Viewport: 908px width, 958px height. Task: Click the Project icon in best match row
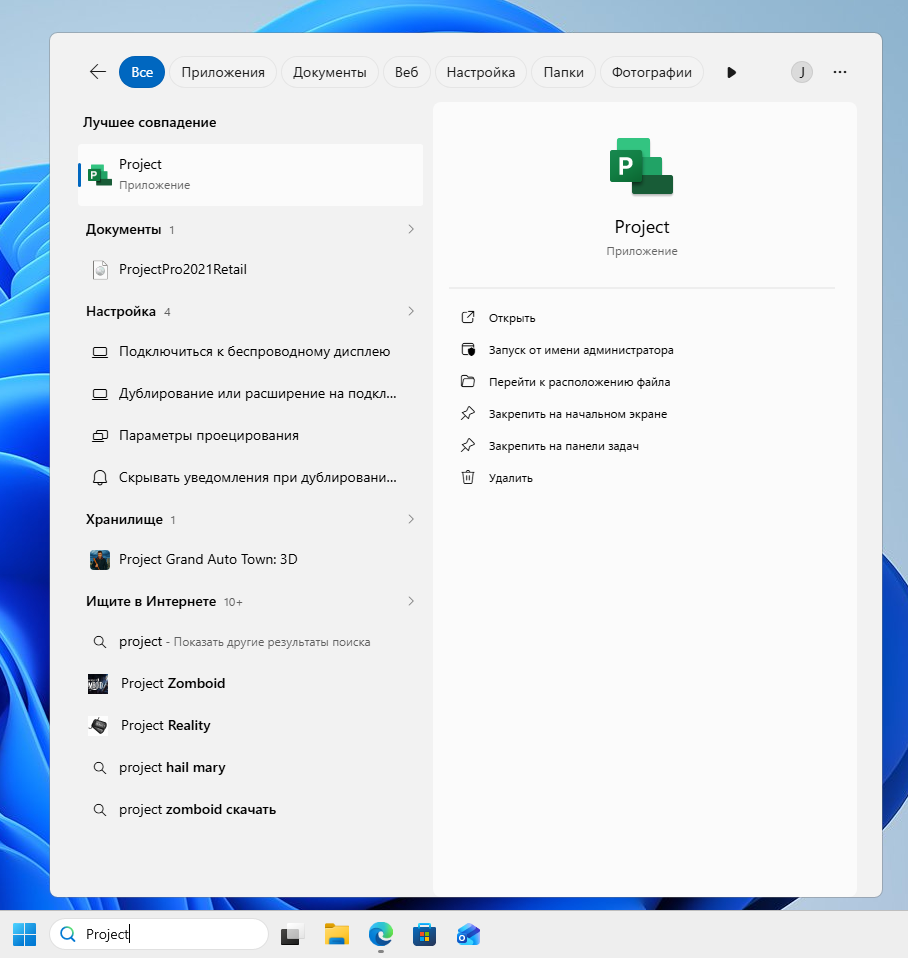[x=100, y=175]
